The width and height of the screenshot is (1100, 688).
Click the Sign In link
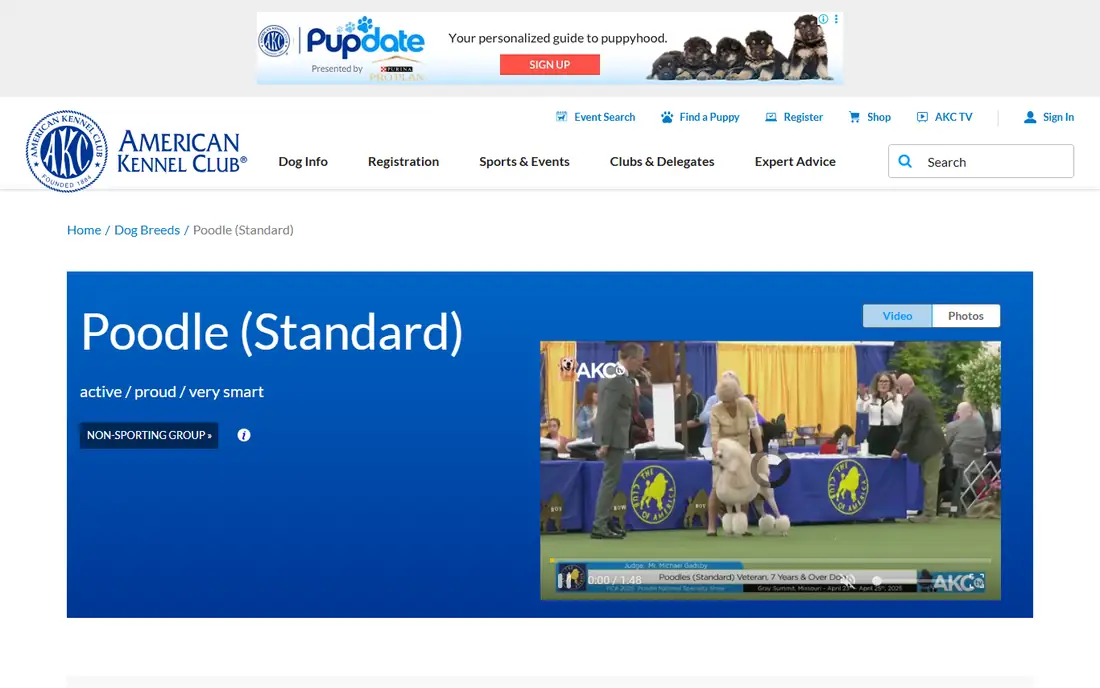coord(1049,117)
